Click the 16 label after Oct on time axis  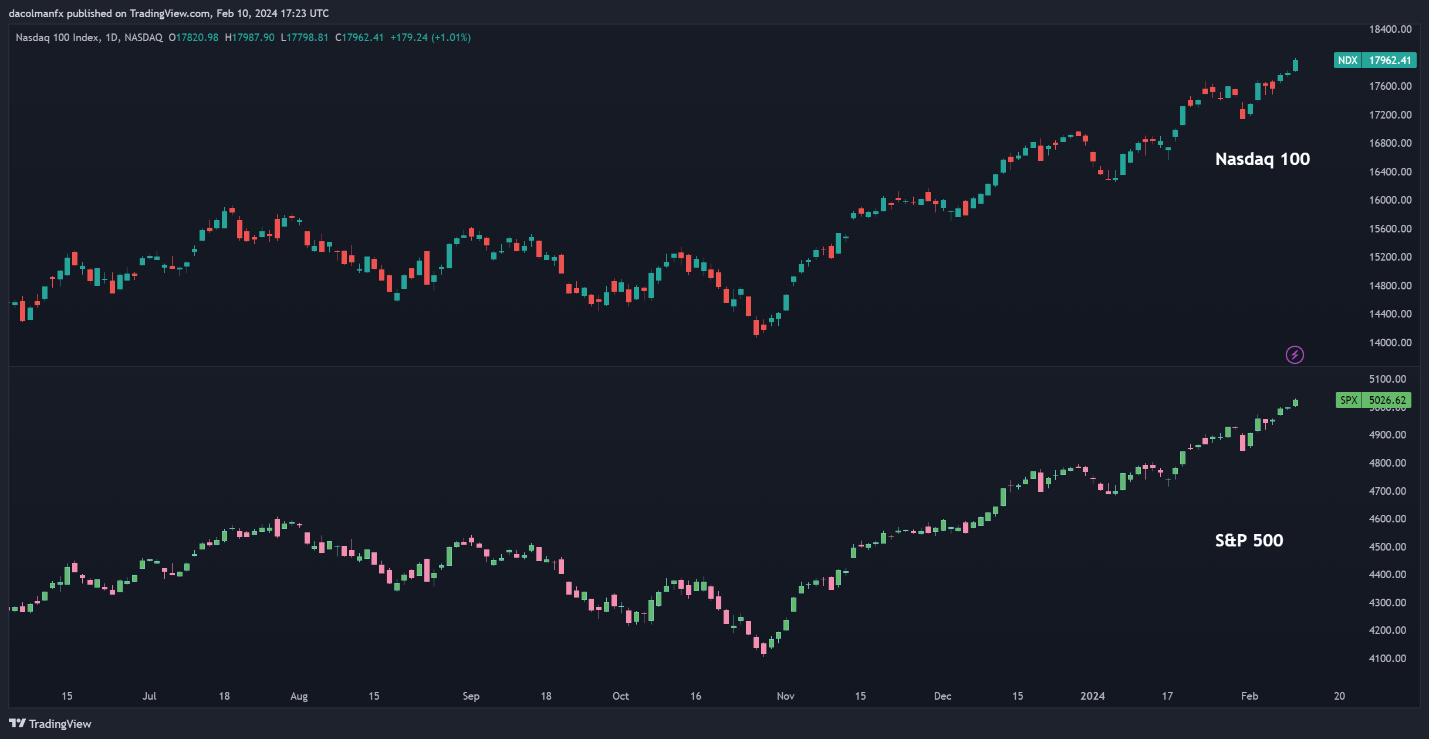[x=695, y=695]
